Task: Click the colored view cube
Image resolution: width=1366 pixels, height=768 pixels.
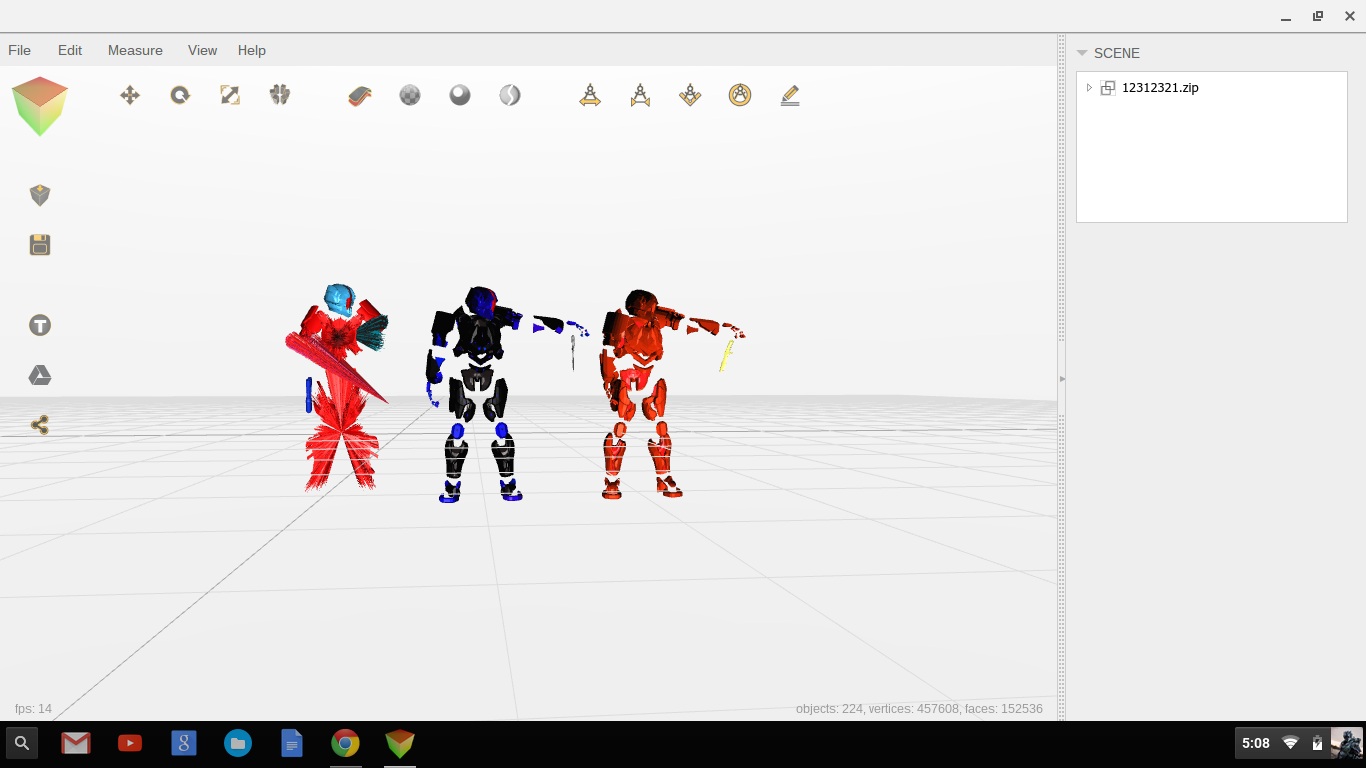Action: [40, 106]
